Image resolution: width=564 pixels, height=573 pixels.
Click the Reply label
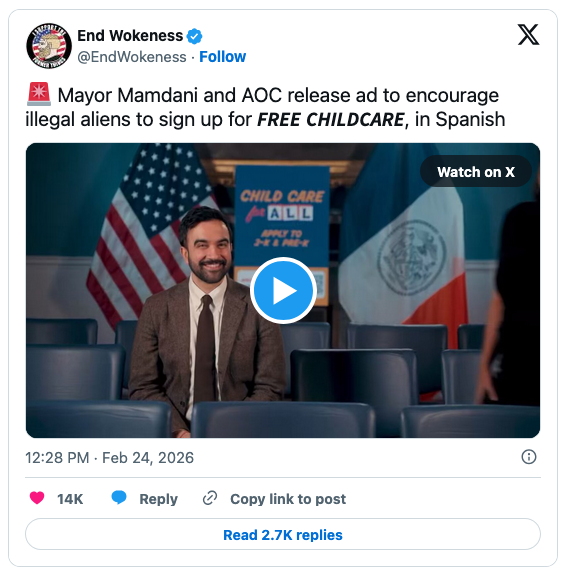[158, 499]
